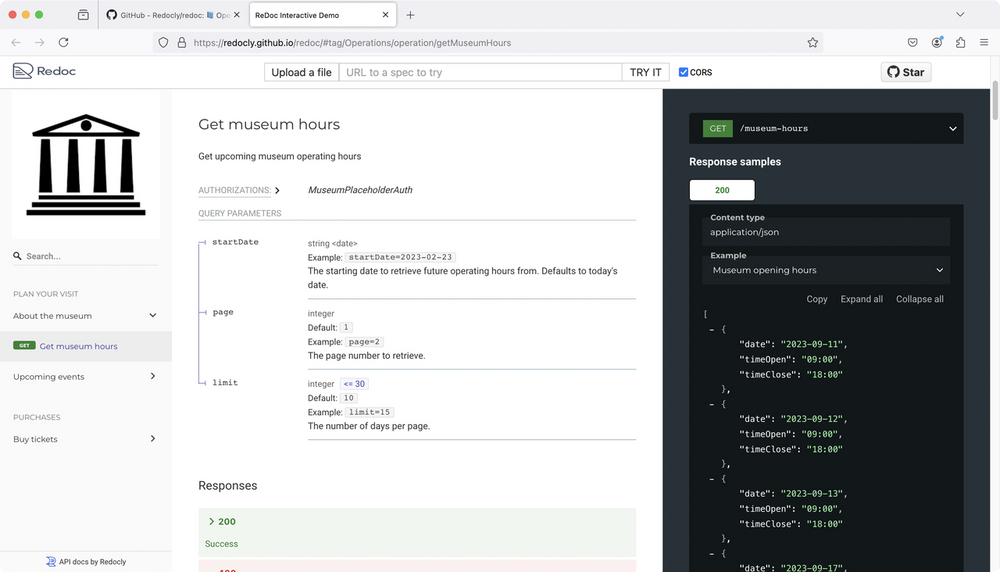Screen dimensions: 1000x572
Task: Click the Redoc logo in header
Action: pos(44,72)
